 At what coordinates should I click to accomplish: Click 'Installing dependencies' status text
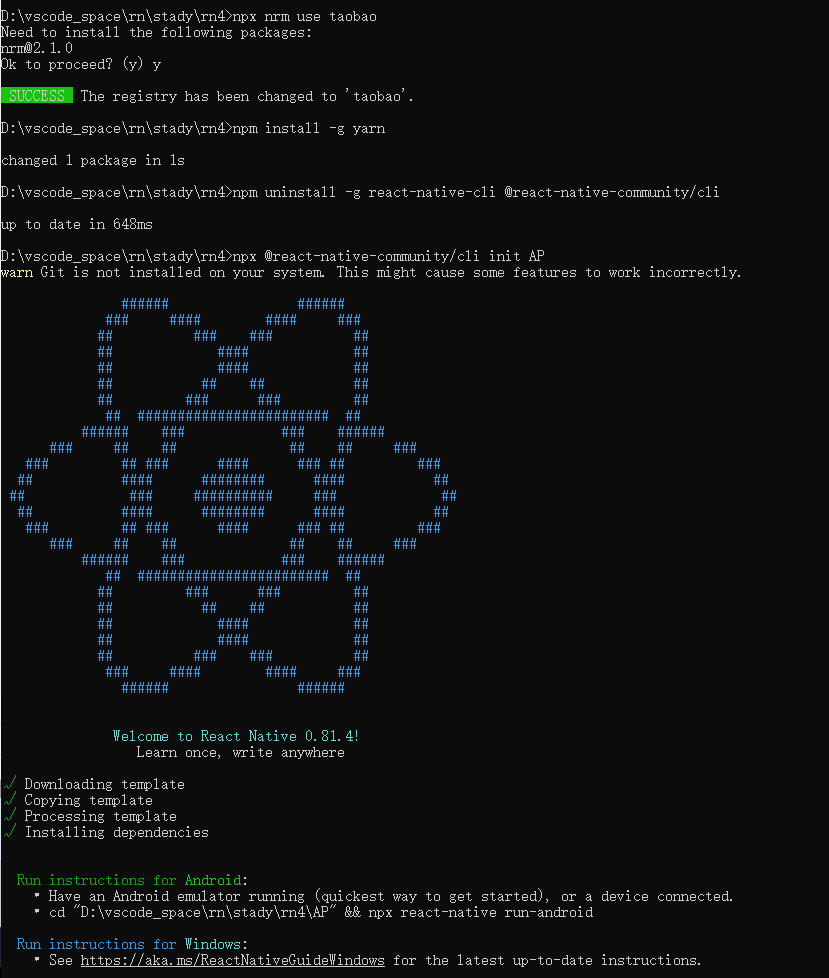pos(117,833)
